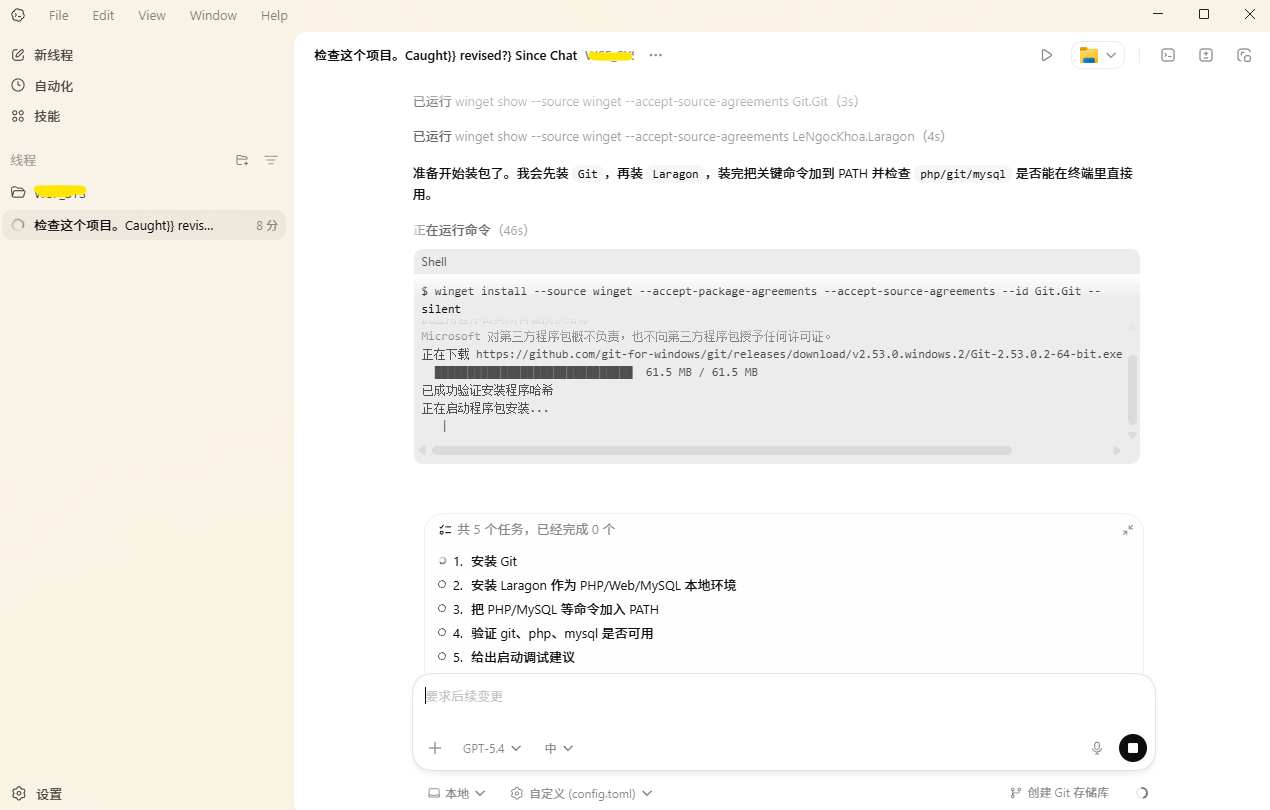Screen dimensions: 1270x810
Task: Expand the 自定义 (config.toml) dropdown
Action: coord(581,793)
